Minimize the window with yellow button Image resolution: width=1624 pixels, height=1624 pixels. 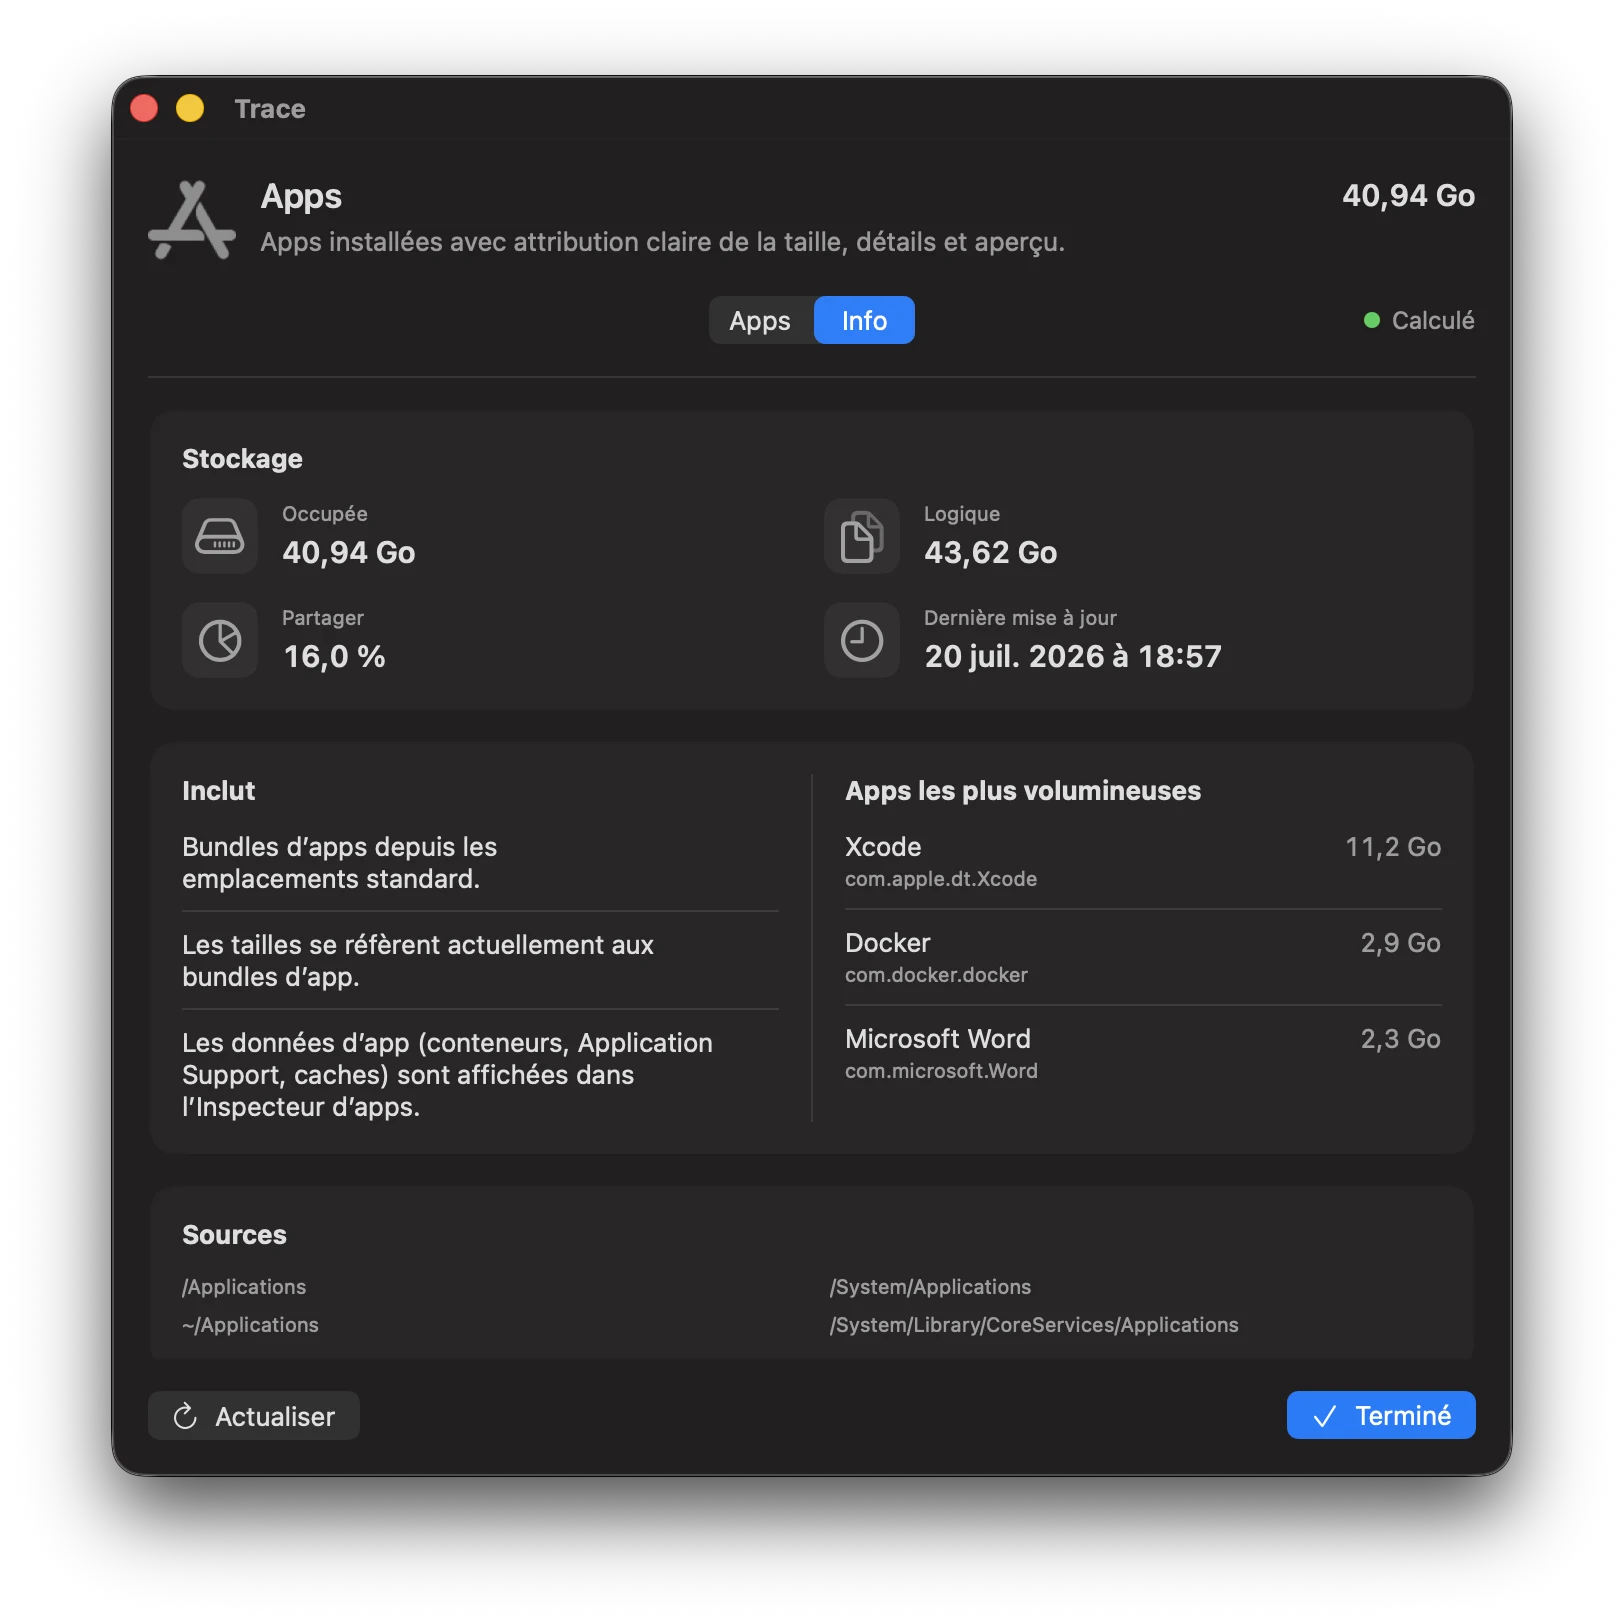[190, 108]
